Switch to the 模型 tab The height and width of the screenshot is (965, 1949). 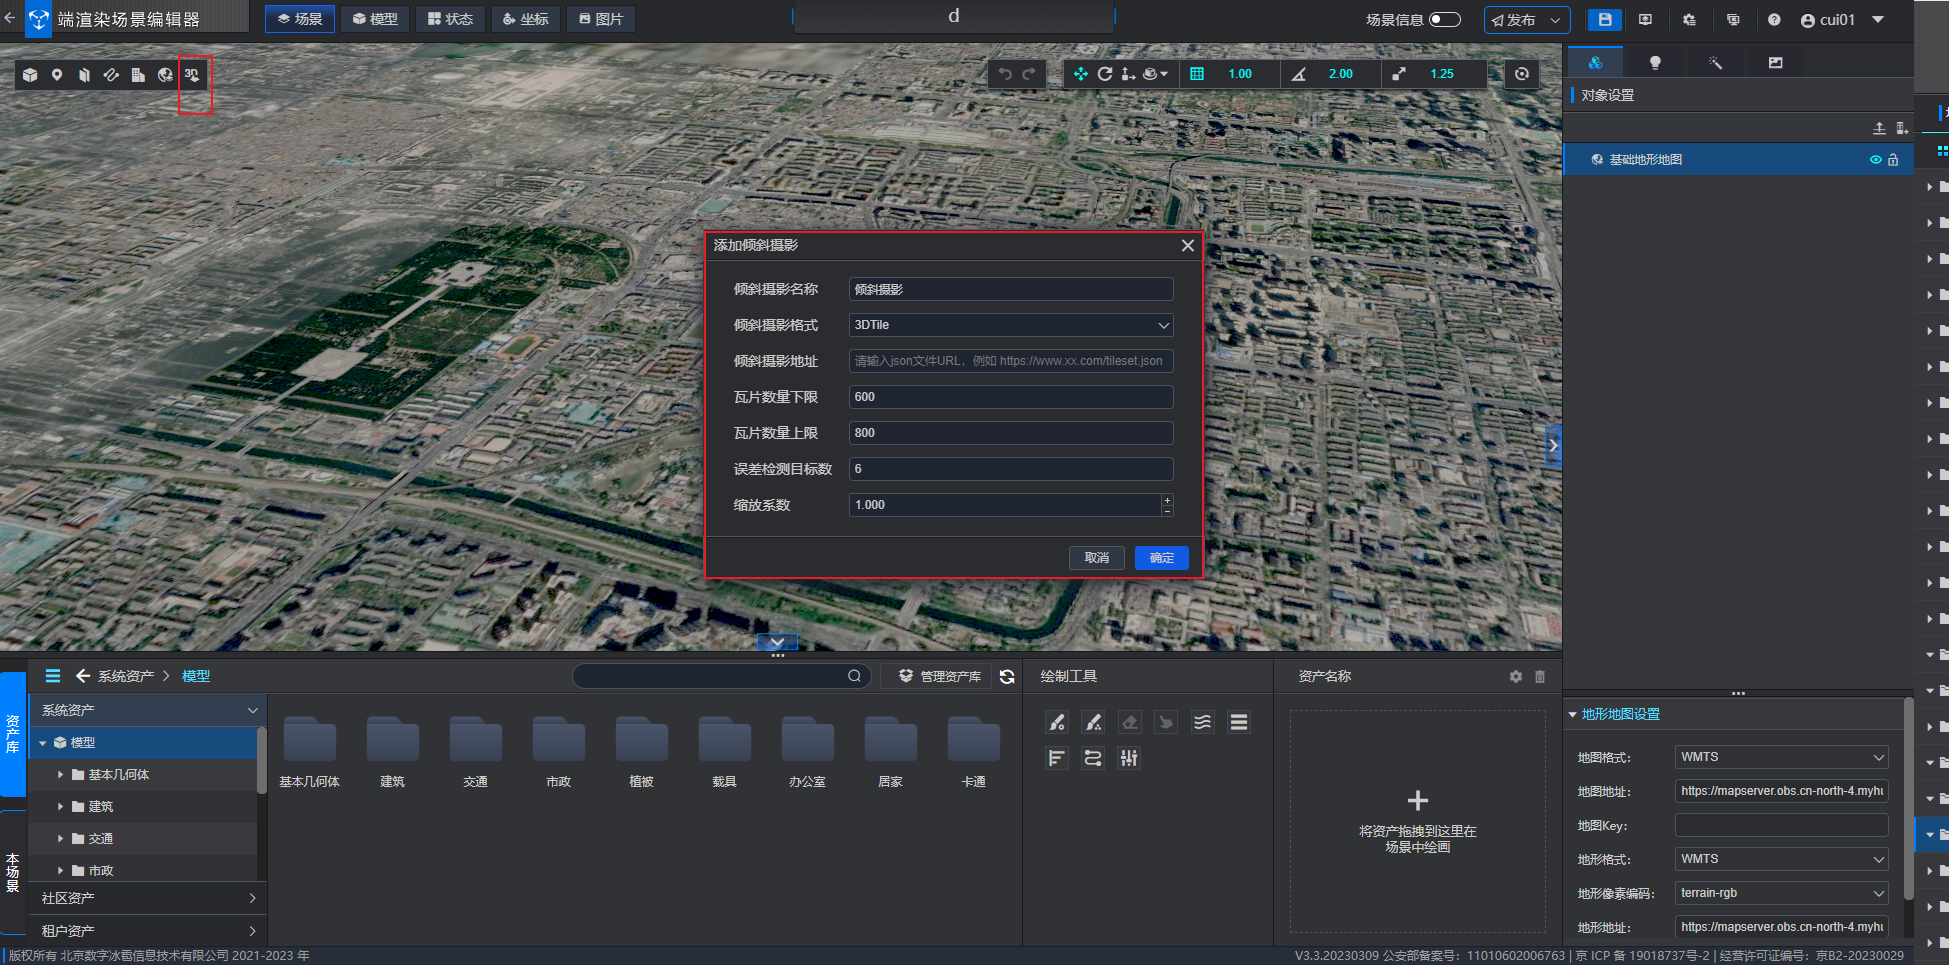[x=375, y=19]
